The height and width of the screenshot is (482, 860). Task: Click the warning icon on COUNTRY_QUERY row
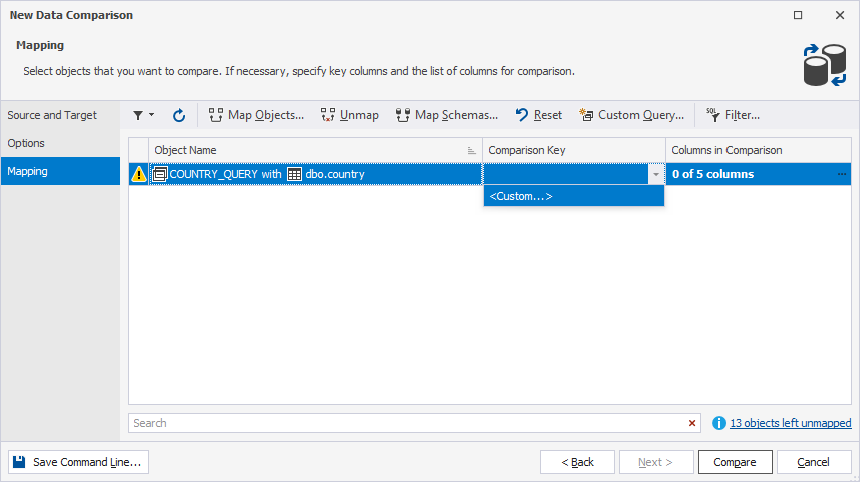(139, 174)
